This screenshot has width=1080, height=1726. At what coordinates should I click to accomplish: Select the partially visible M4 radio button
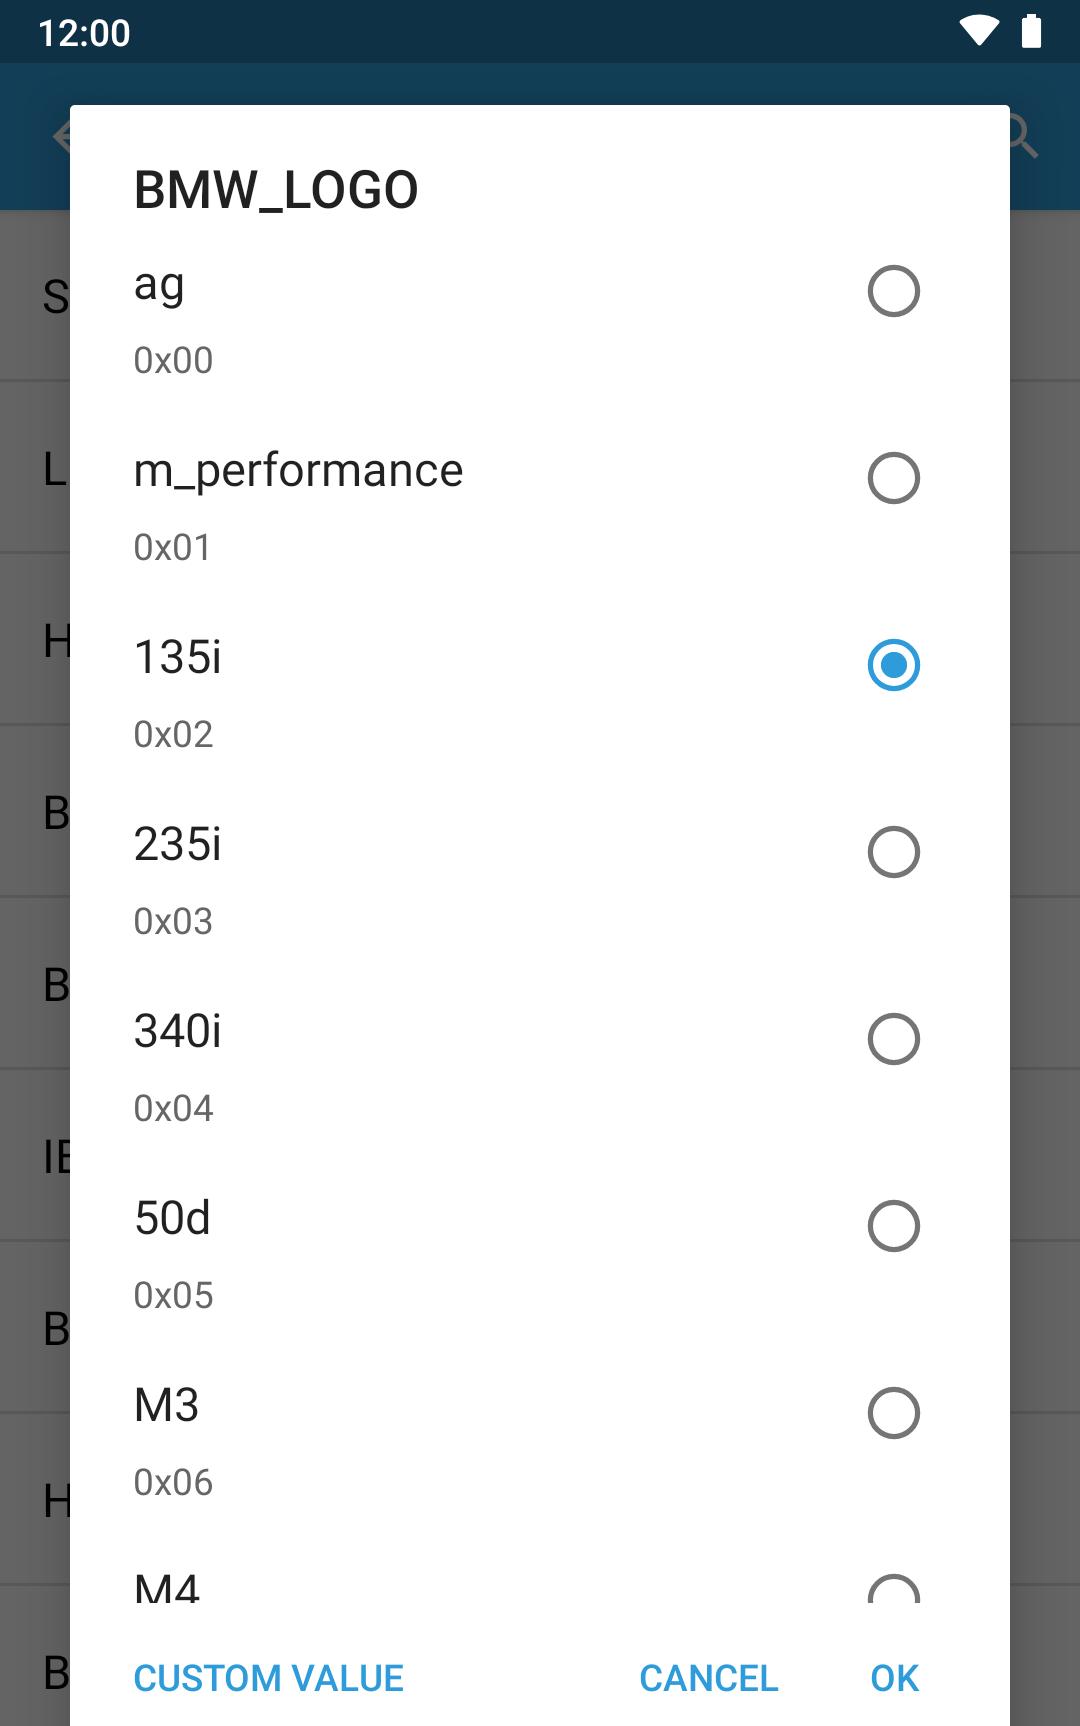(893, 1589)
